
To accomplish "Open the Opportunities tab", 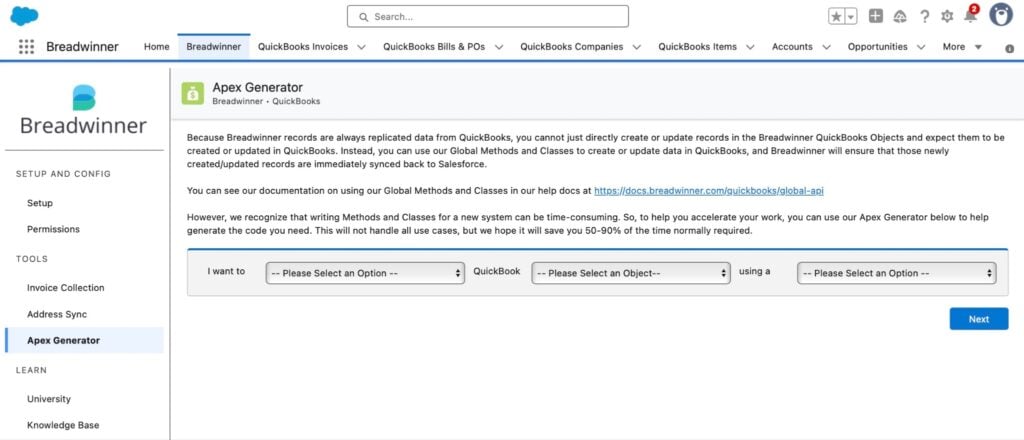I will [877, 47].
